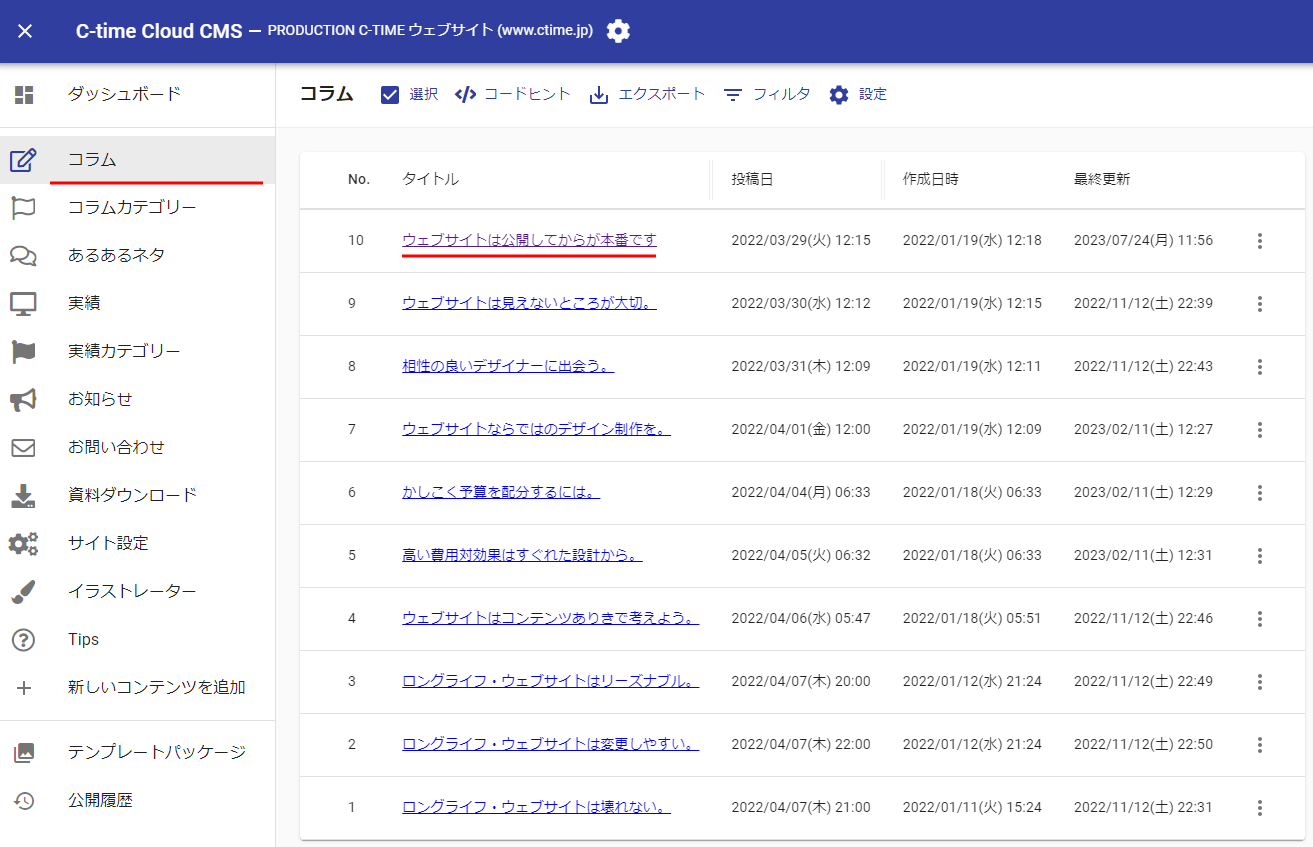Image resolution: width=1313 pixels, height=847 pixels.
Task: Click the plus icon for 新しいコンテンツを追加
Action: point(24,688)
